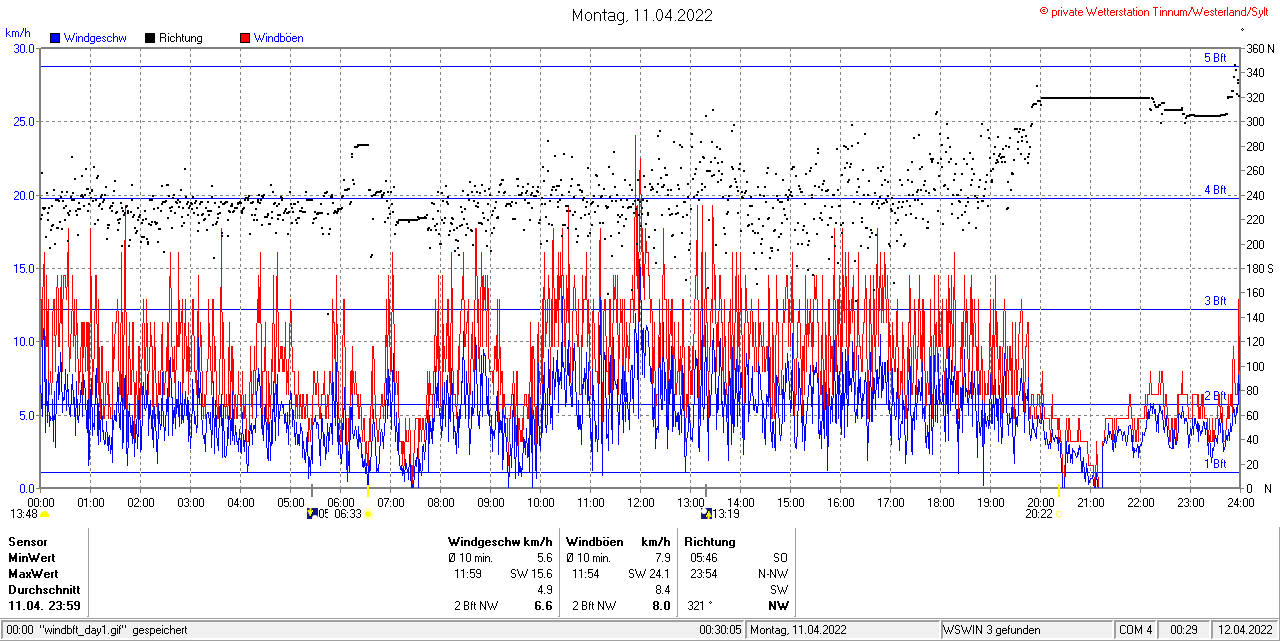Click the bold 6.6 current wind speed
The height and width of the screenshot is (641, 1280).
(544, 606)
